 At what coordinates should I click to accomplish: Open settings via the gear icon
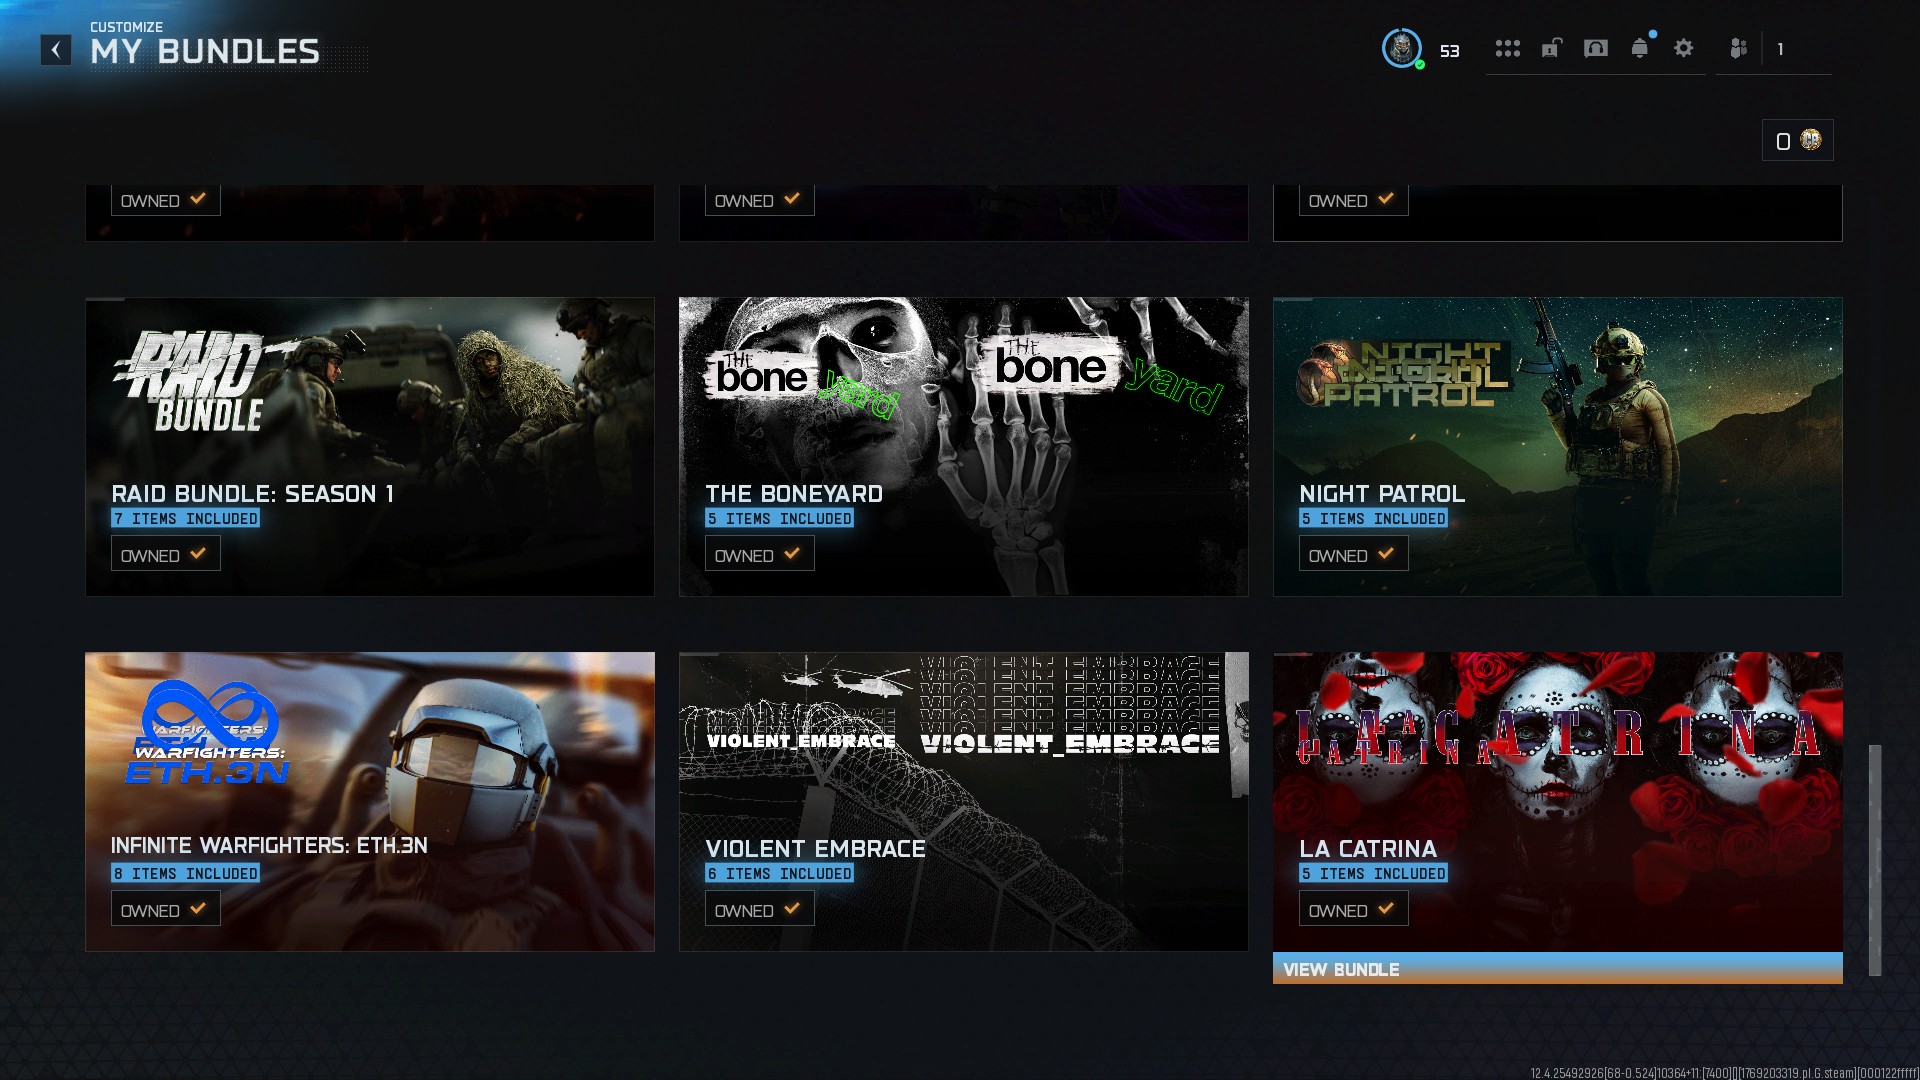pos(1684,48)
